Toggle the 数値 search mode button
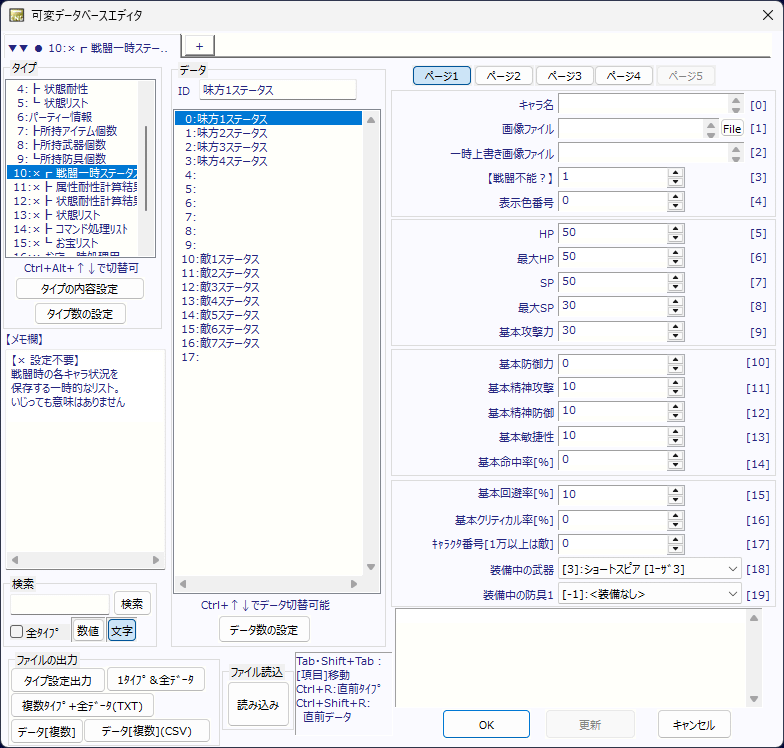 click(87, 630)
